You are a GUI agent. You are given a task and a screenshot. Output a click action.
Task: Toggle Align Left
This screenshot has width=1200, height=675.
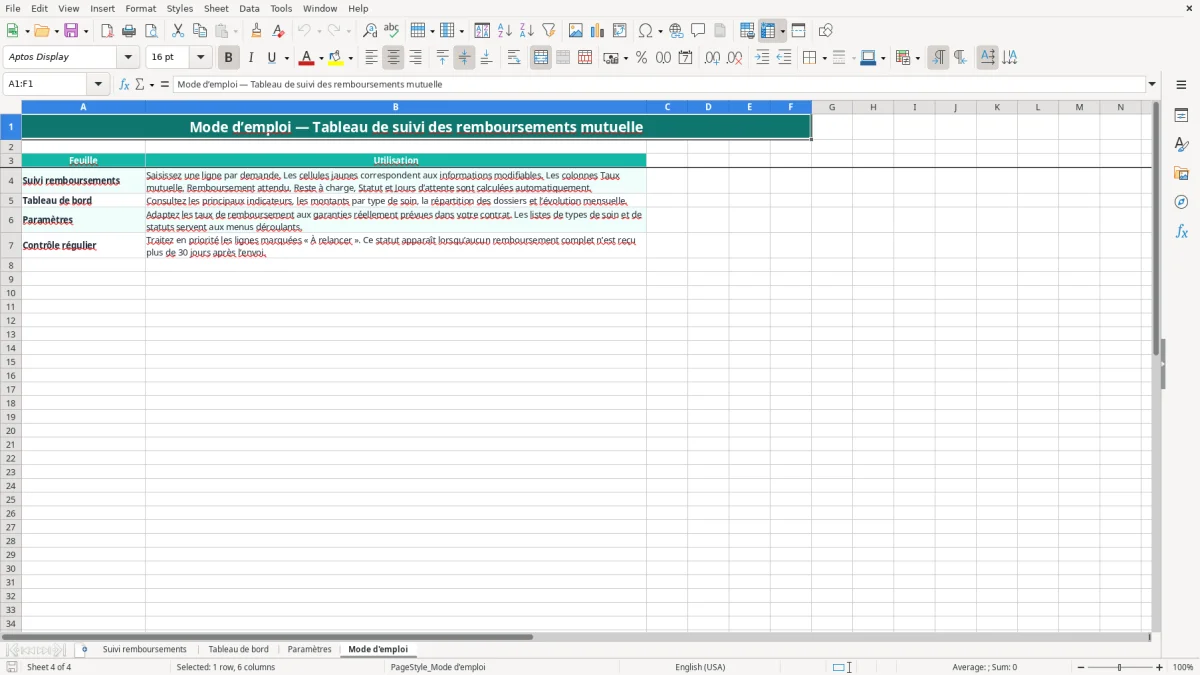point(372,58)
